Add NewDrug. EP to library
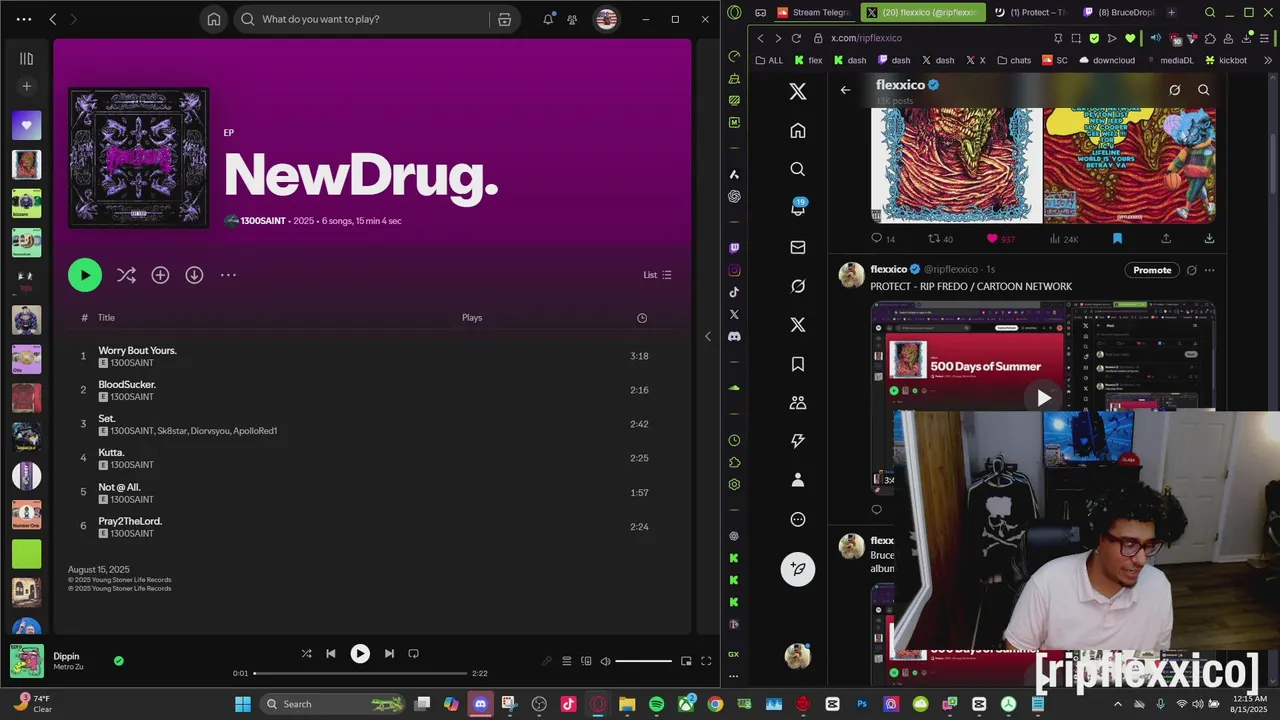Screen dimensions: 1280x720 [160, 275]
